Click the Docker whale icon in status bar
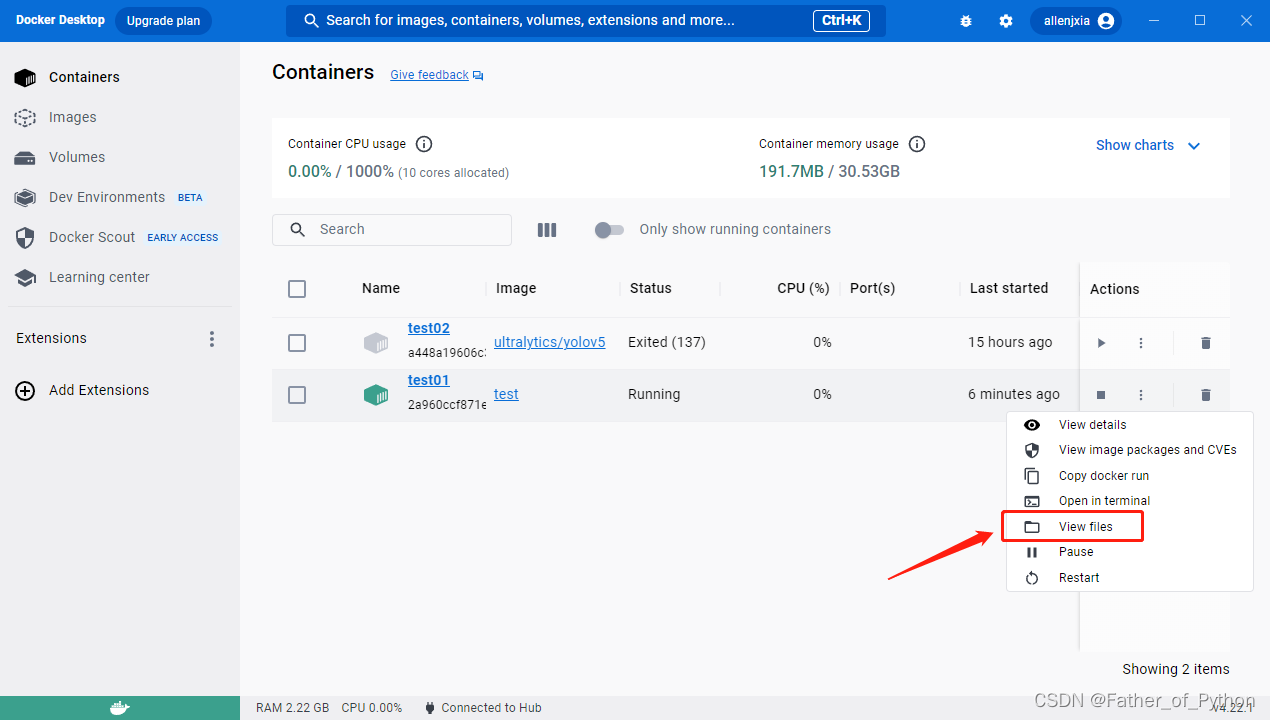This screenshot has height=720, width=1270. pos(119,708)
